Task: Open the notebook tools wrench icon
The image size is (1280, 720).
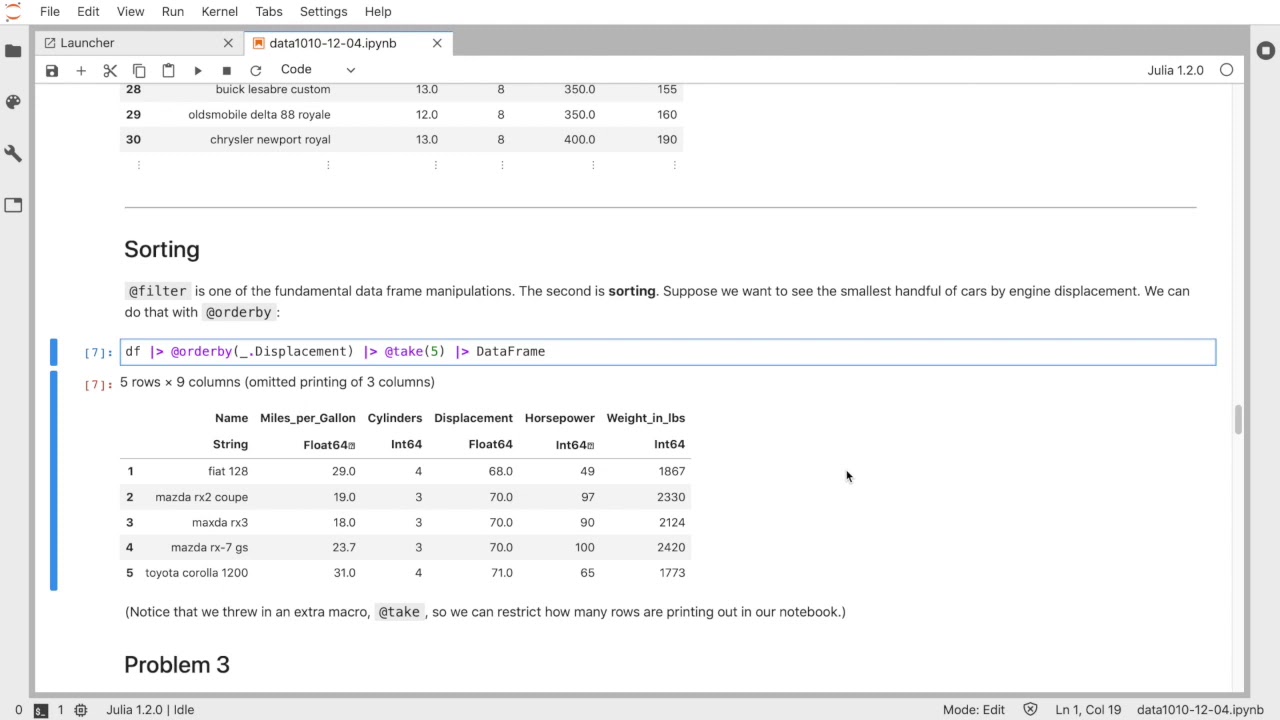Action: (13, 154)
